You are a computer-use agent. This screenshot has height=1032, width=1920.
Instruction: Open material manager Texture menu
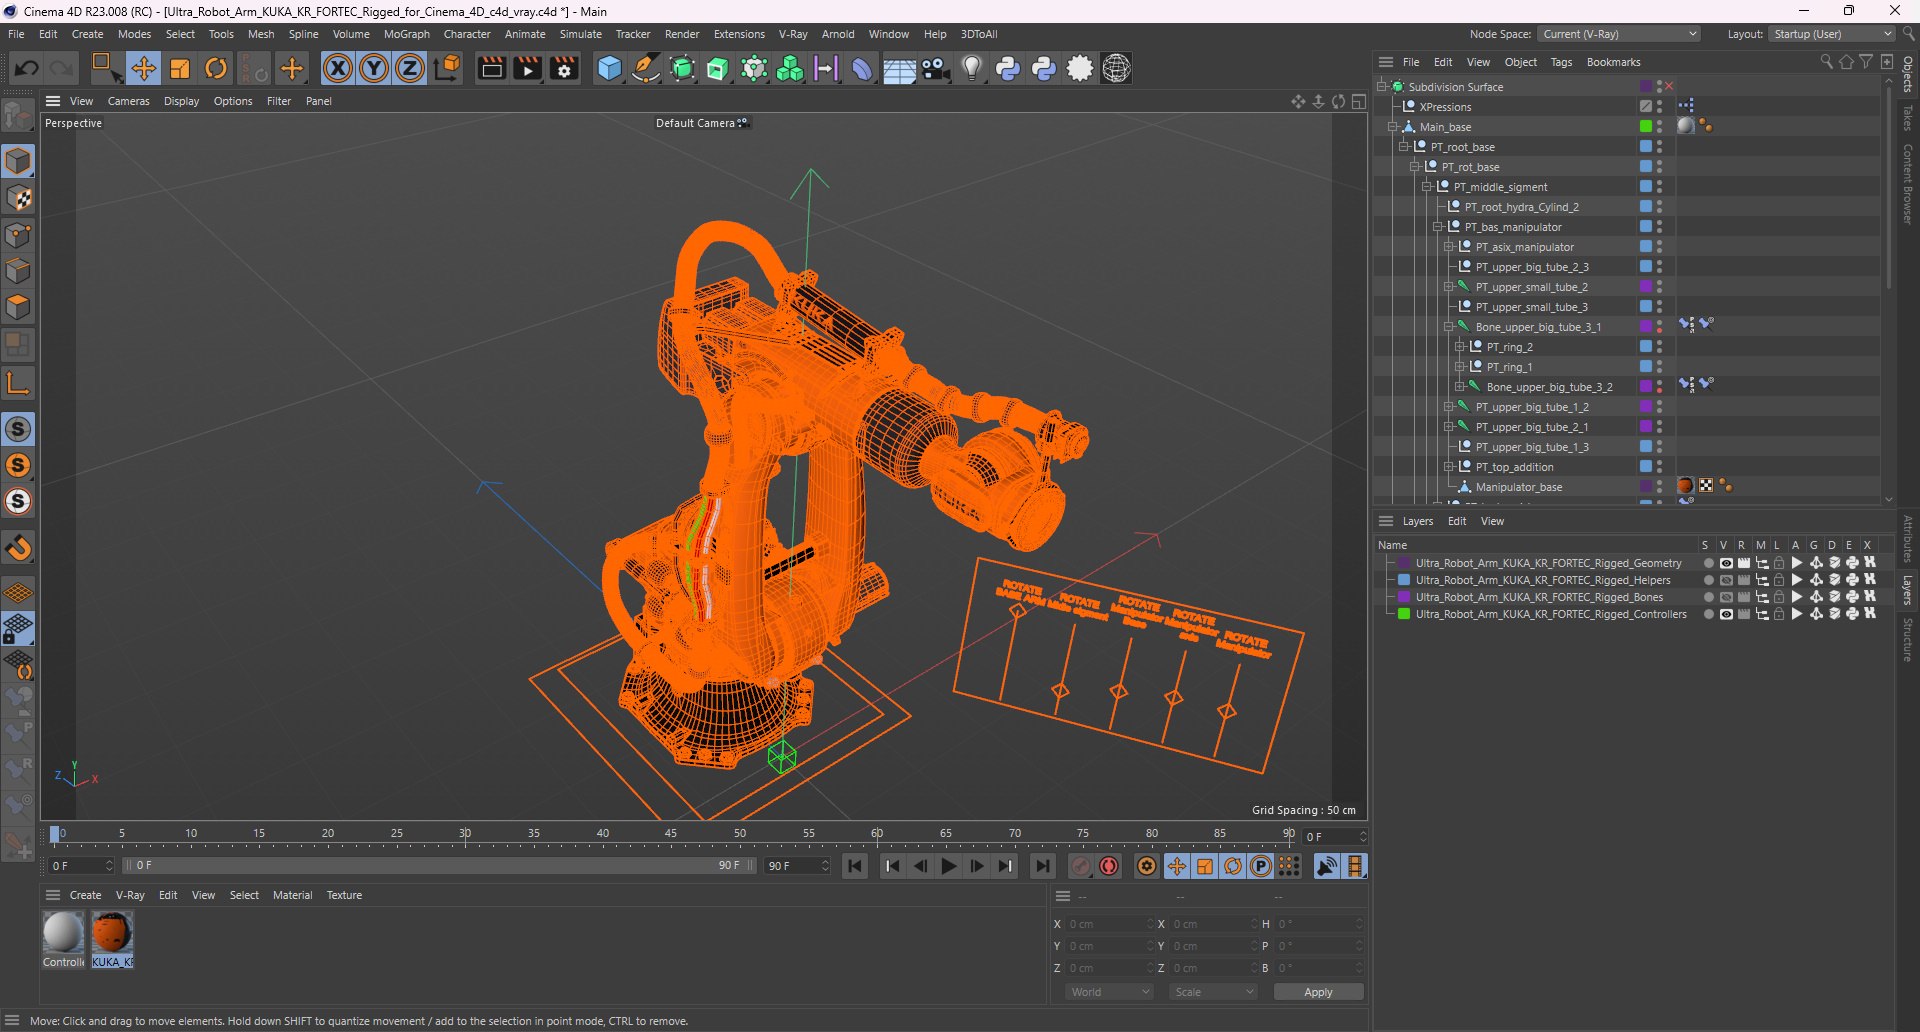344,895
